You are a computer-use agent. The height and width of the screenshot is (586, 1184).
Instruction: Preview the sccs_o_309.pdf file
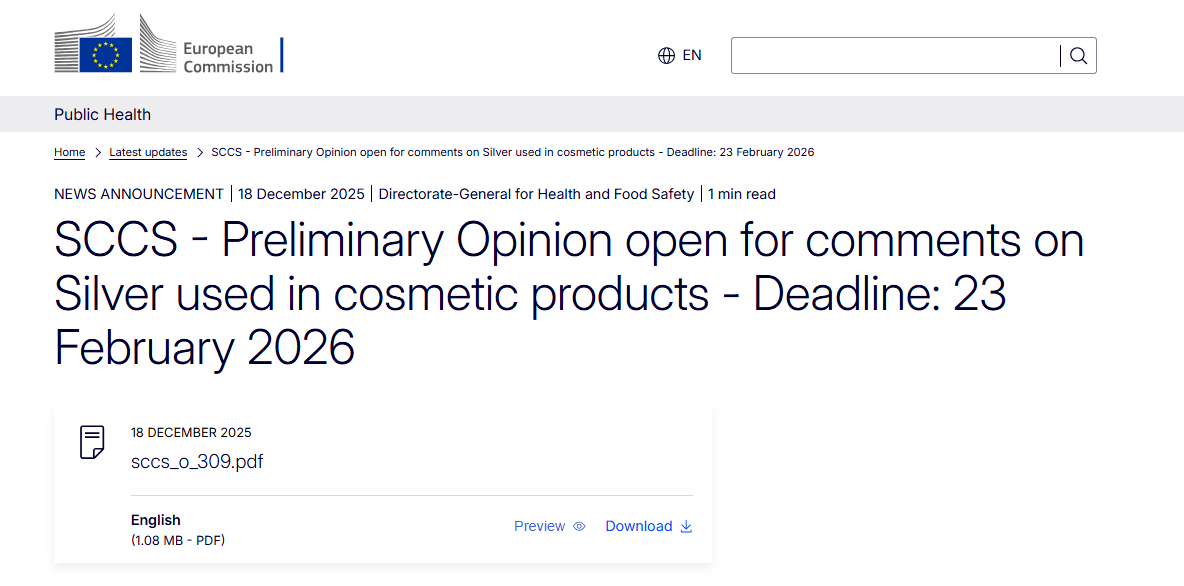(540, 527)
